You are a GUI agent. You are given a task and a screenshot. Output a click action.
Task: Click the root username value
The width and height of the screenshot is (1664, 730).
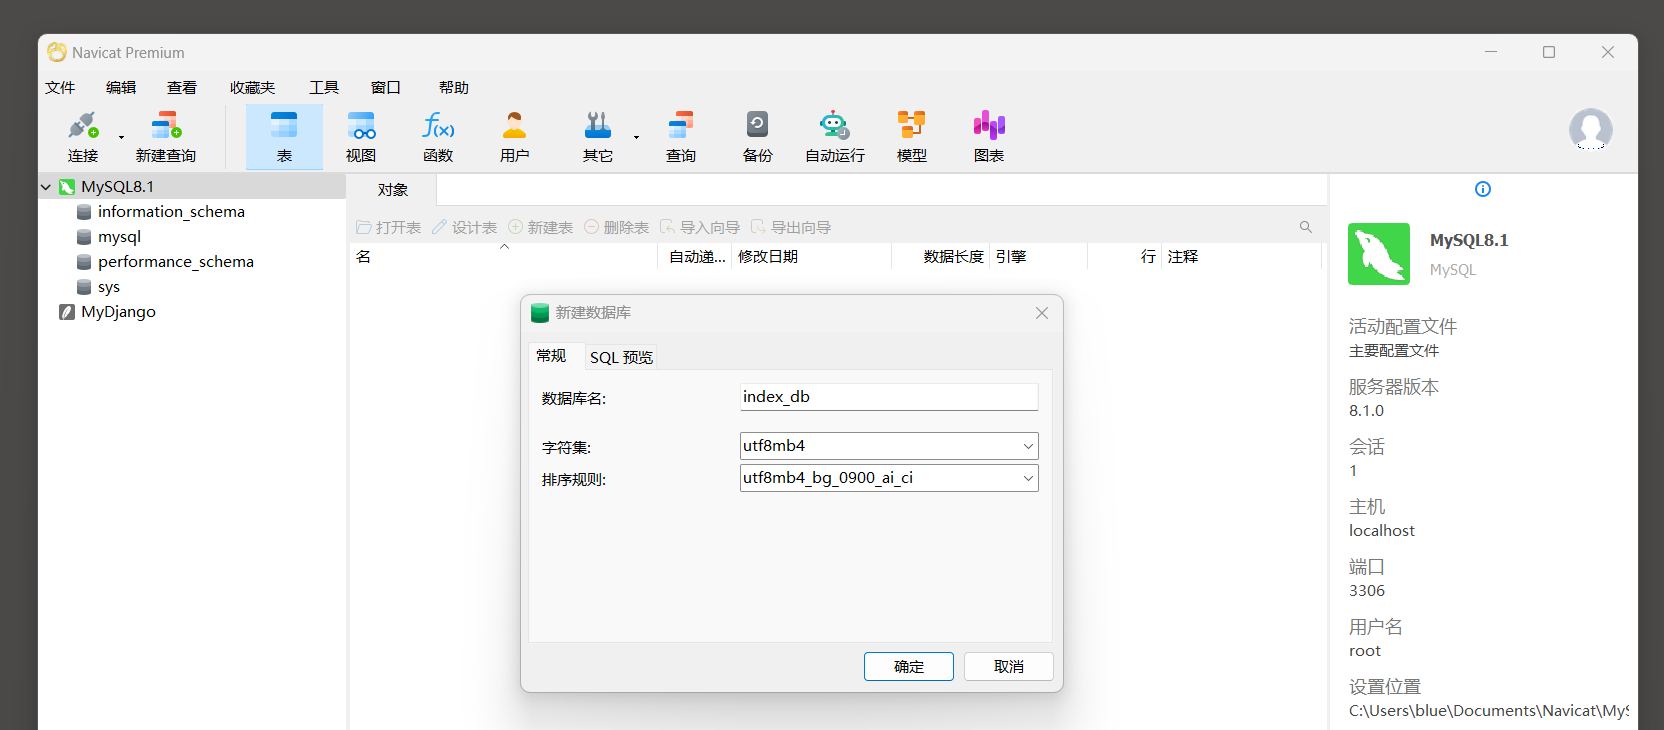pos(1365,651)
